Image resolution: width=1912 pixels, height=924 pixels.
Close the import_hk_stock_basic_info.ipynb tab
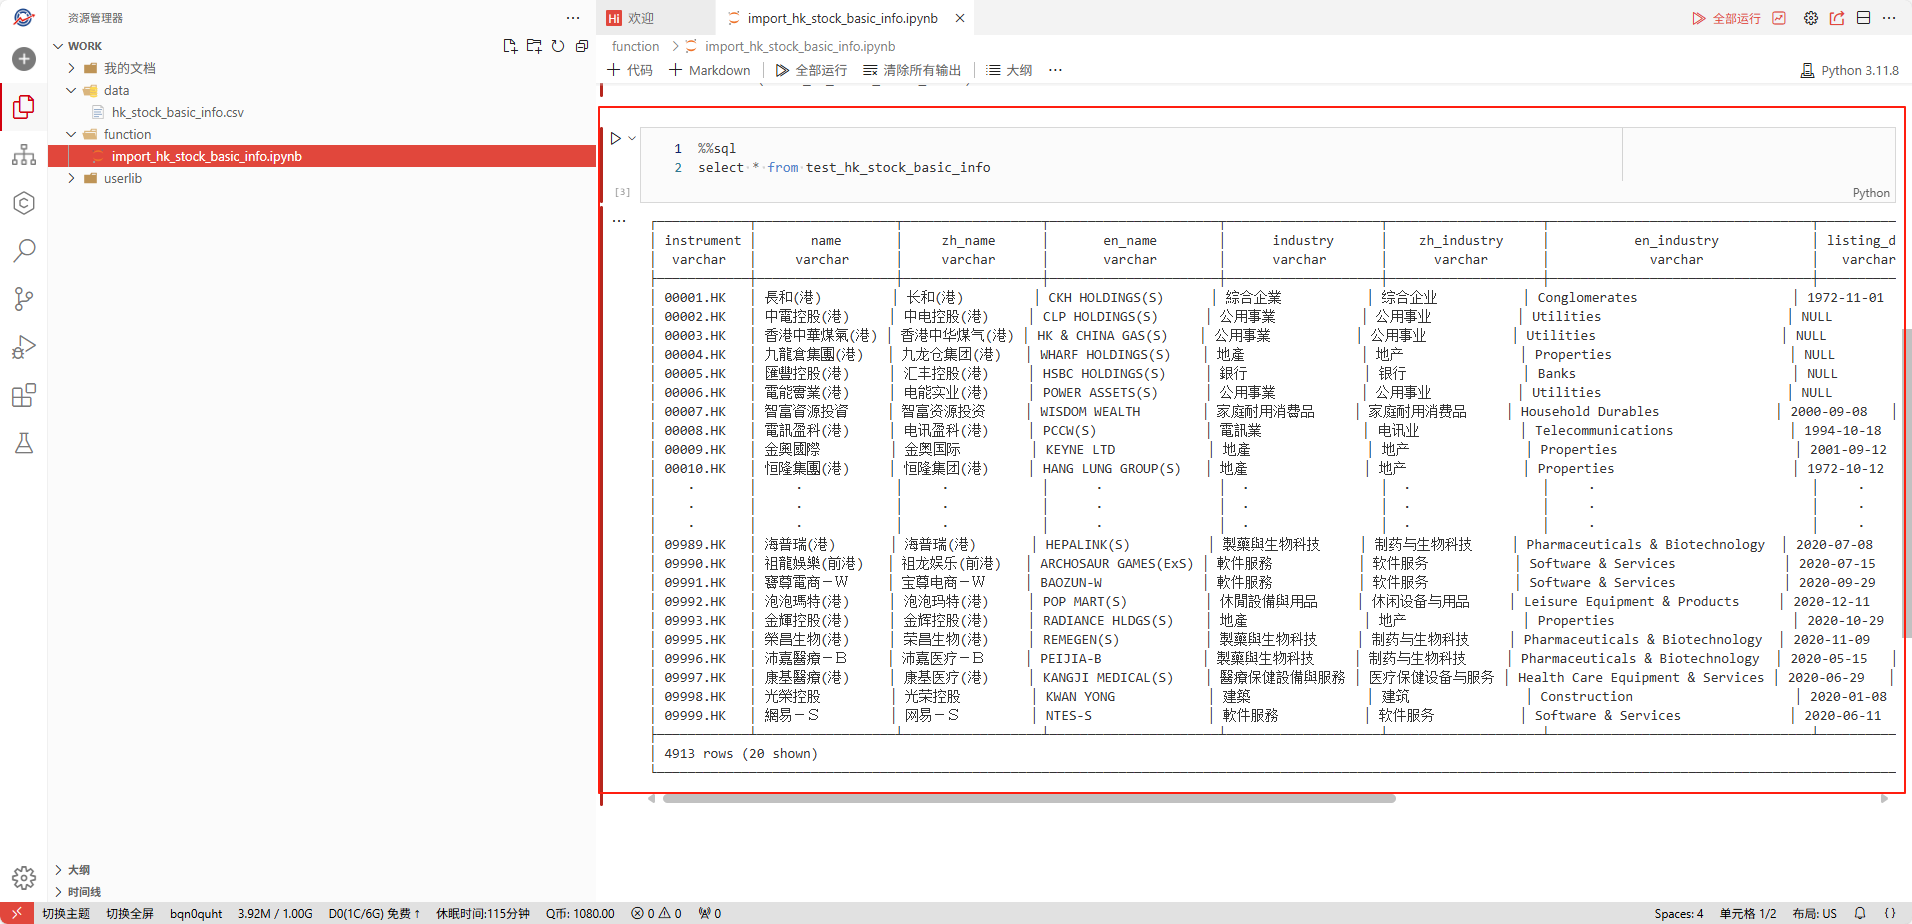pyautogui.click(x=960, y=18)
